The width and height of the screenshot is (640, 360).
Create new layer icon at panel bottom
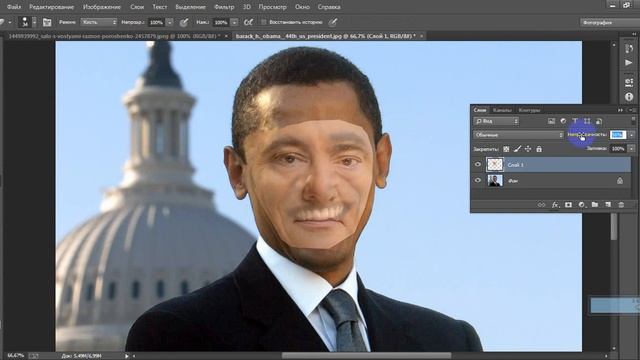coord(608,205)
